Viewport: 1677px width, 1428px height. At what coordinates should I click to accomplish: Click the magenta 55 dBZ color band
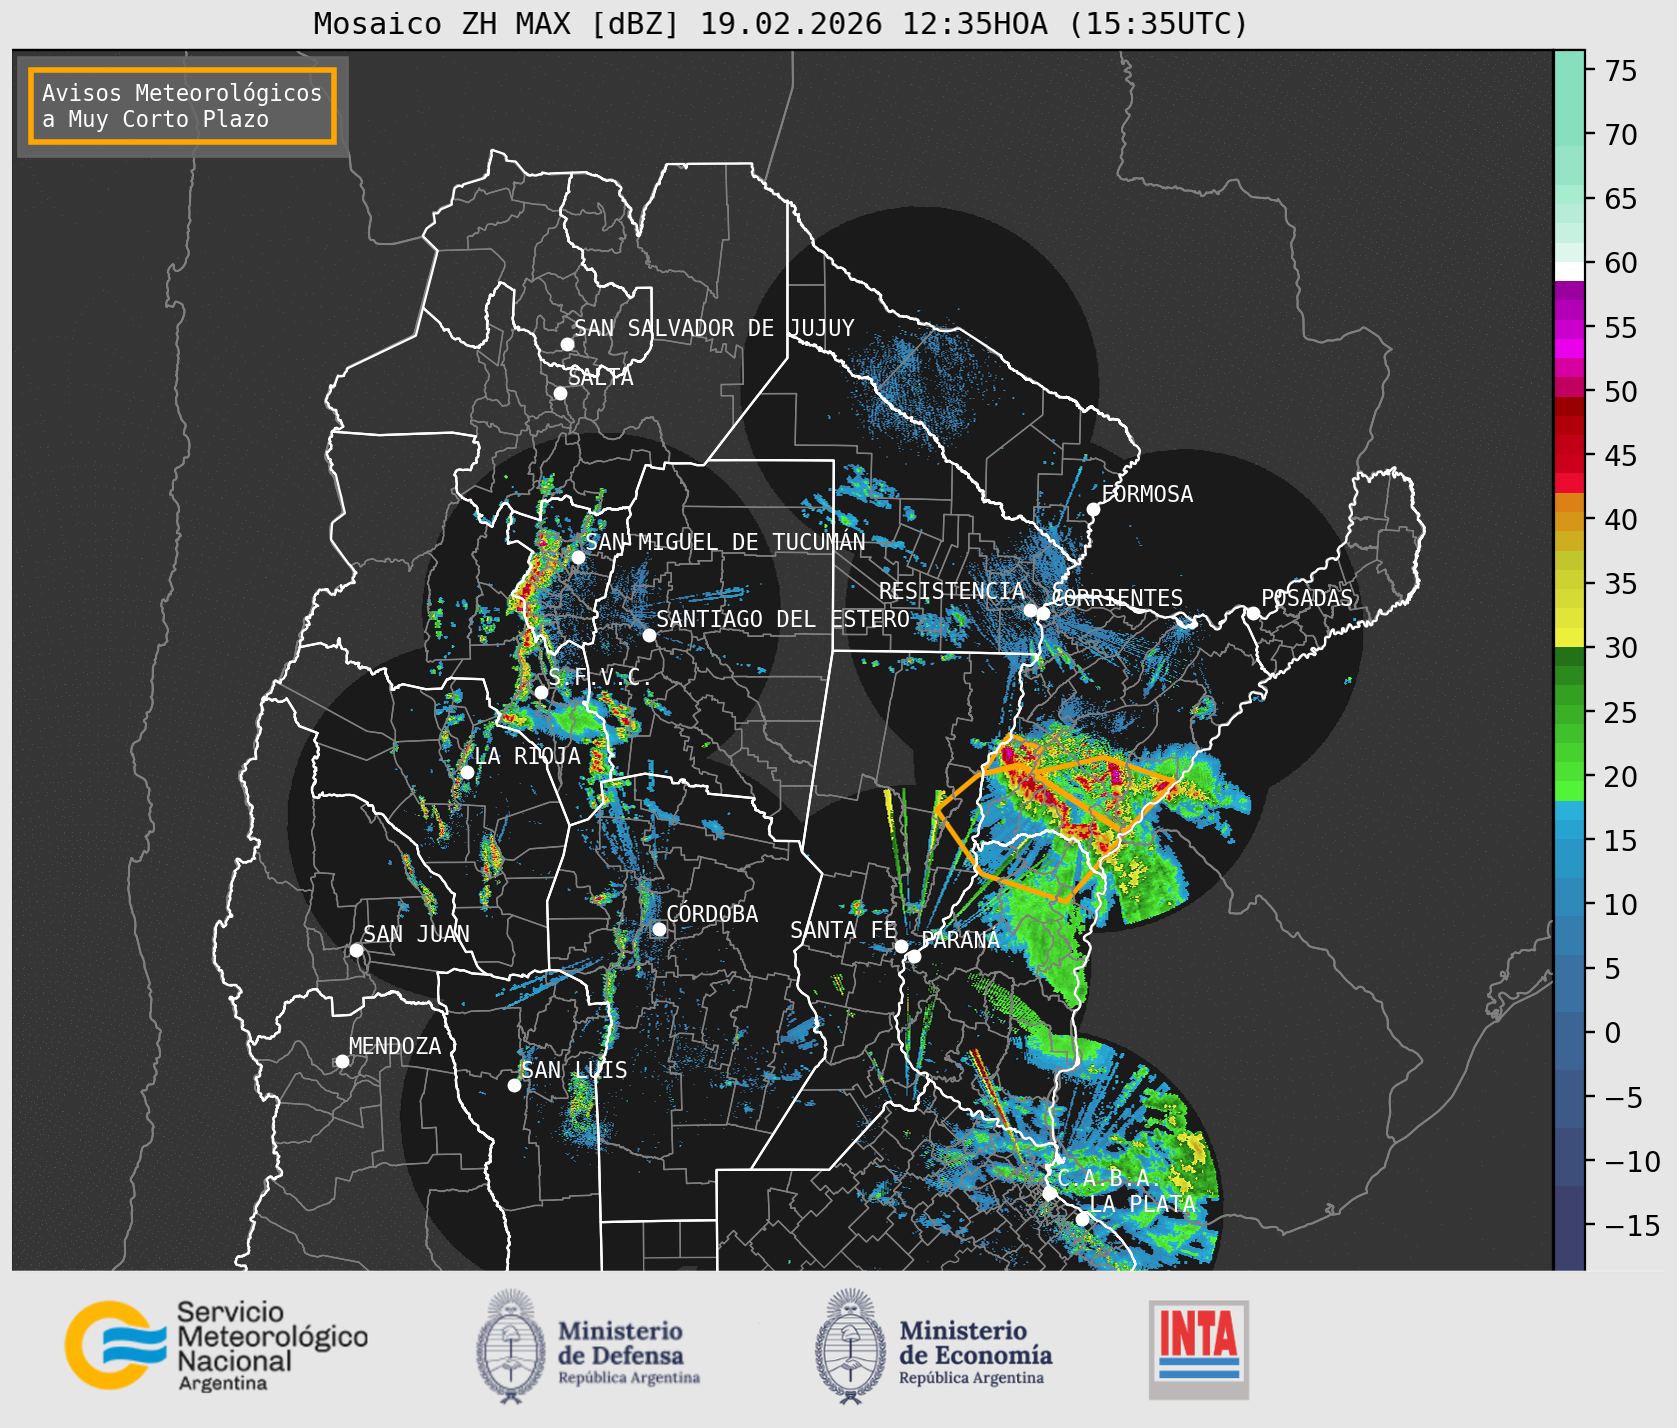coord(1569,329)
